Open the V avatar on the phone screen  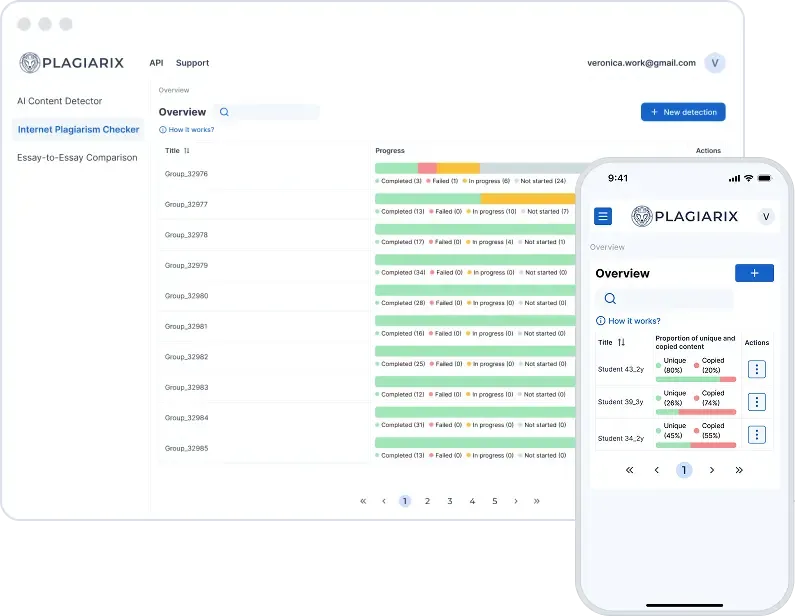766,216
